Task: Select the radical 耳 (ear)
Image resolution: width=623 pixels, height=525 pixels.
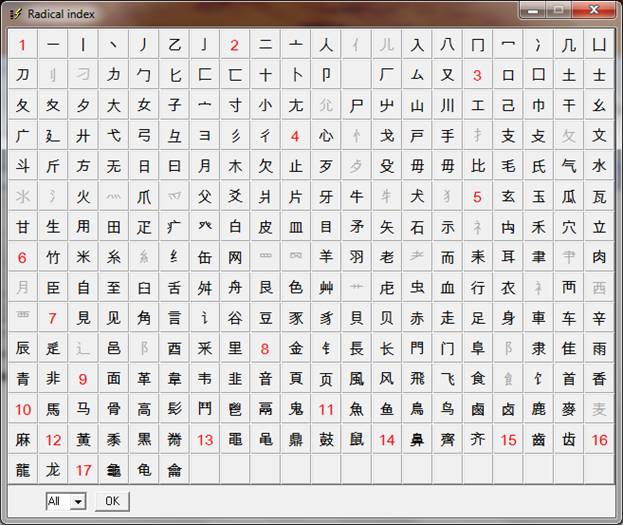Action: click(508, 257)
